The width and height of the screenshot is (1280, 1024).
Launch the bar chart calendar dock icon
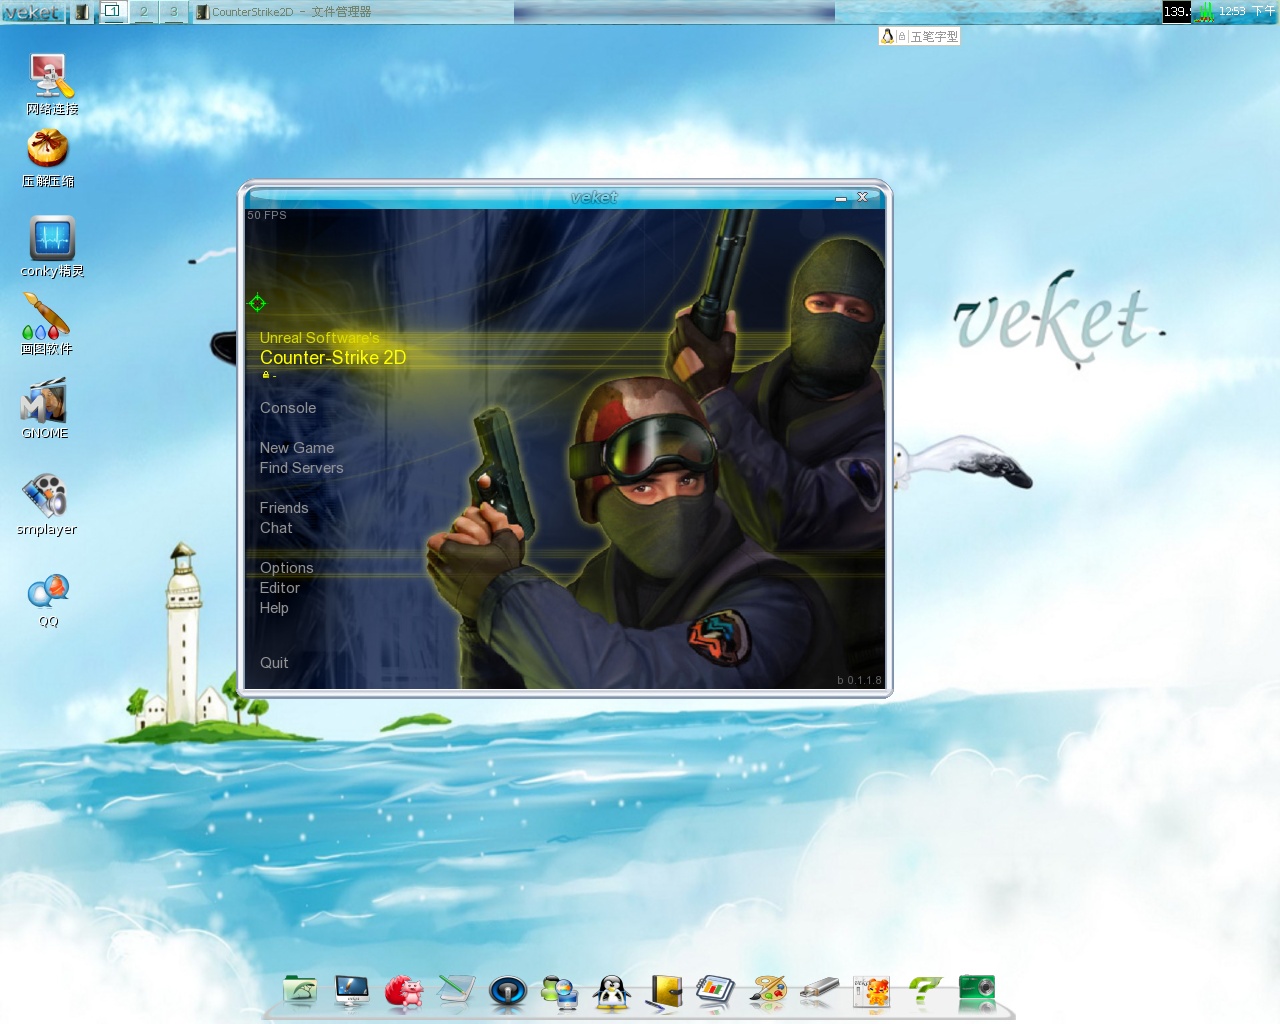pyautogui.click(x=716, y=991)
